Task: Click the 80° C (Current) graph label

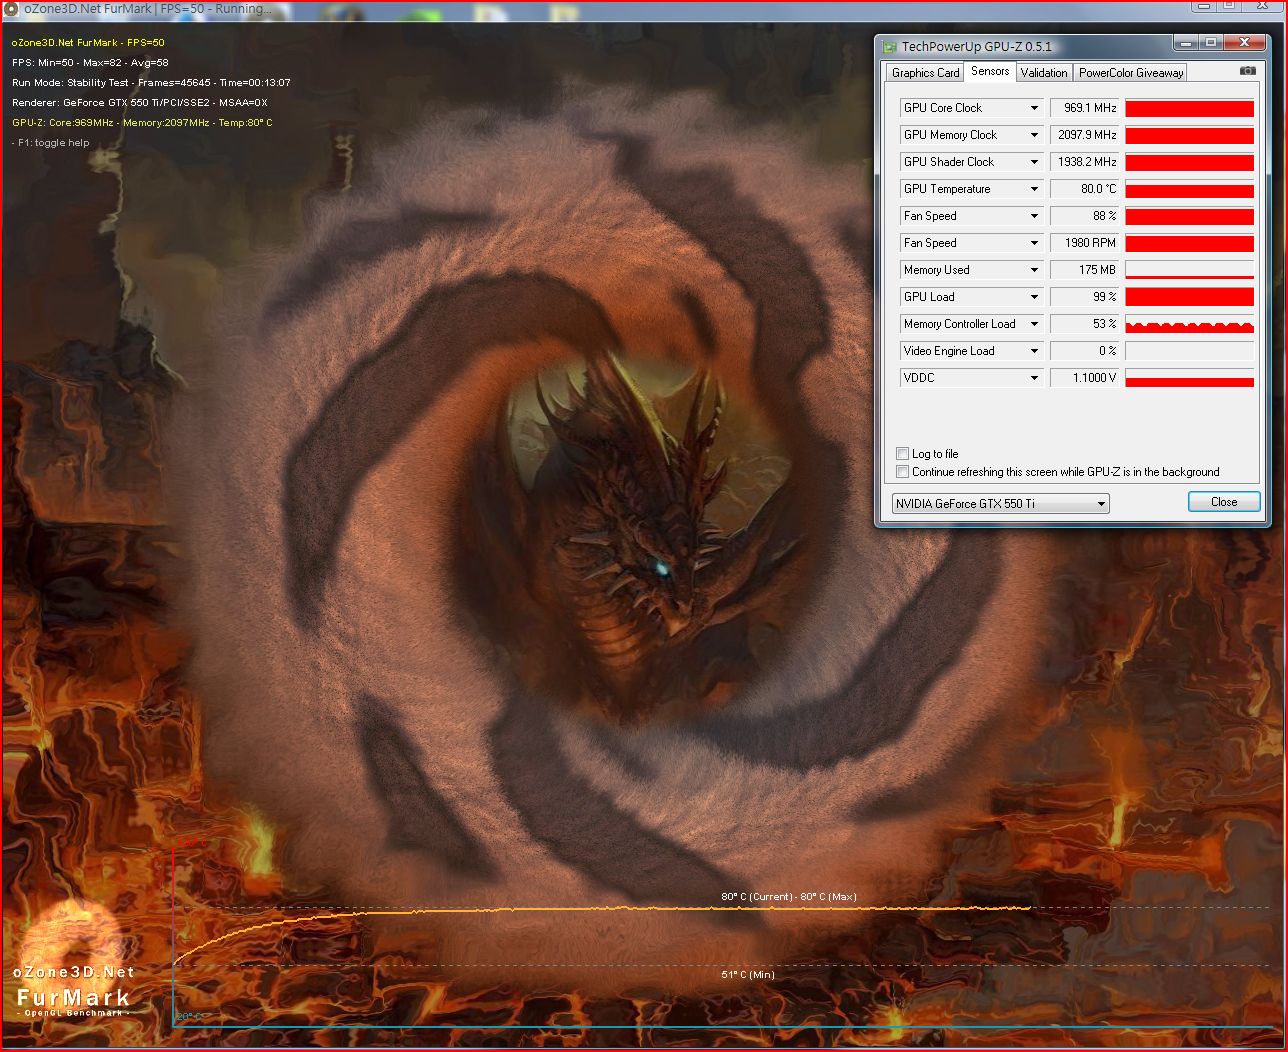Action: tap(789, 897)
